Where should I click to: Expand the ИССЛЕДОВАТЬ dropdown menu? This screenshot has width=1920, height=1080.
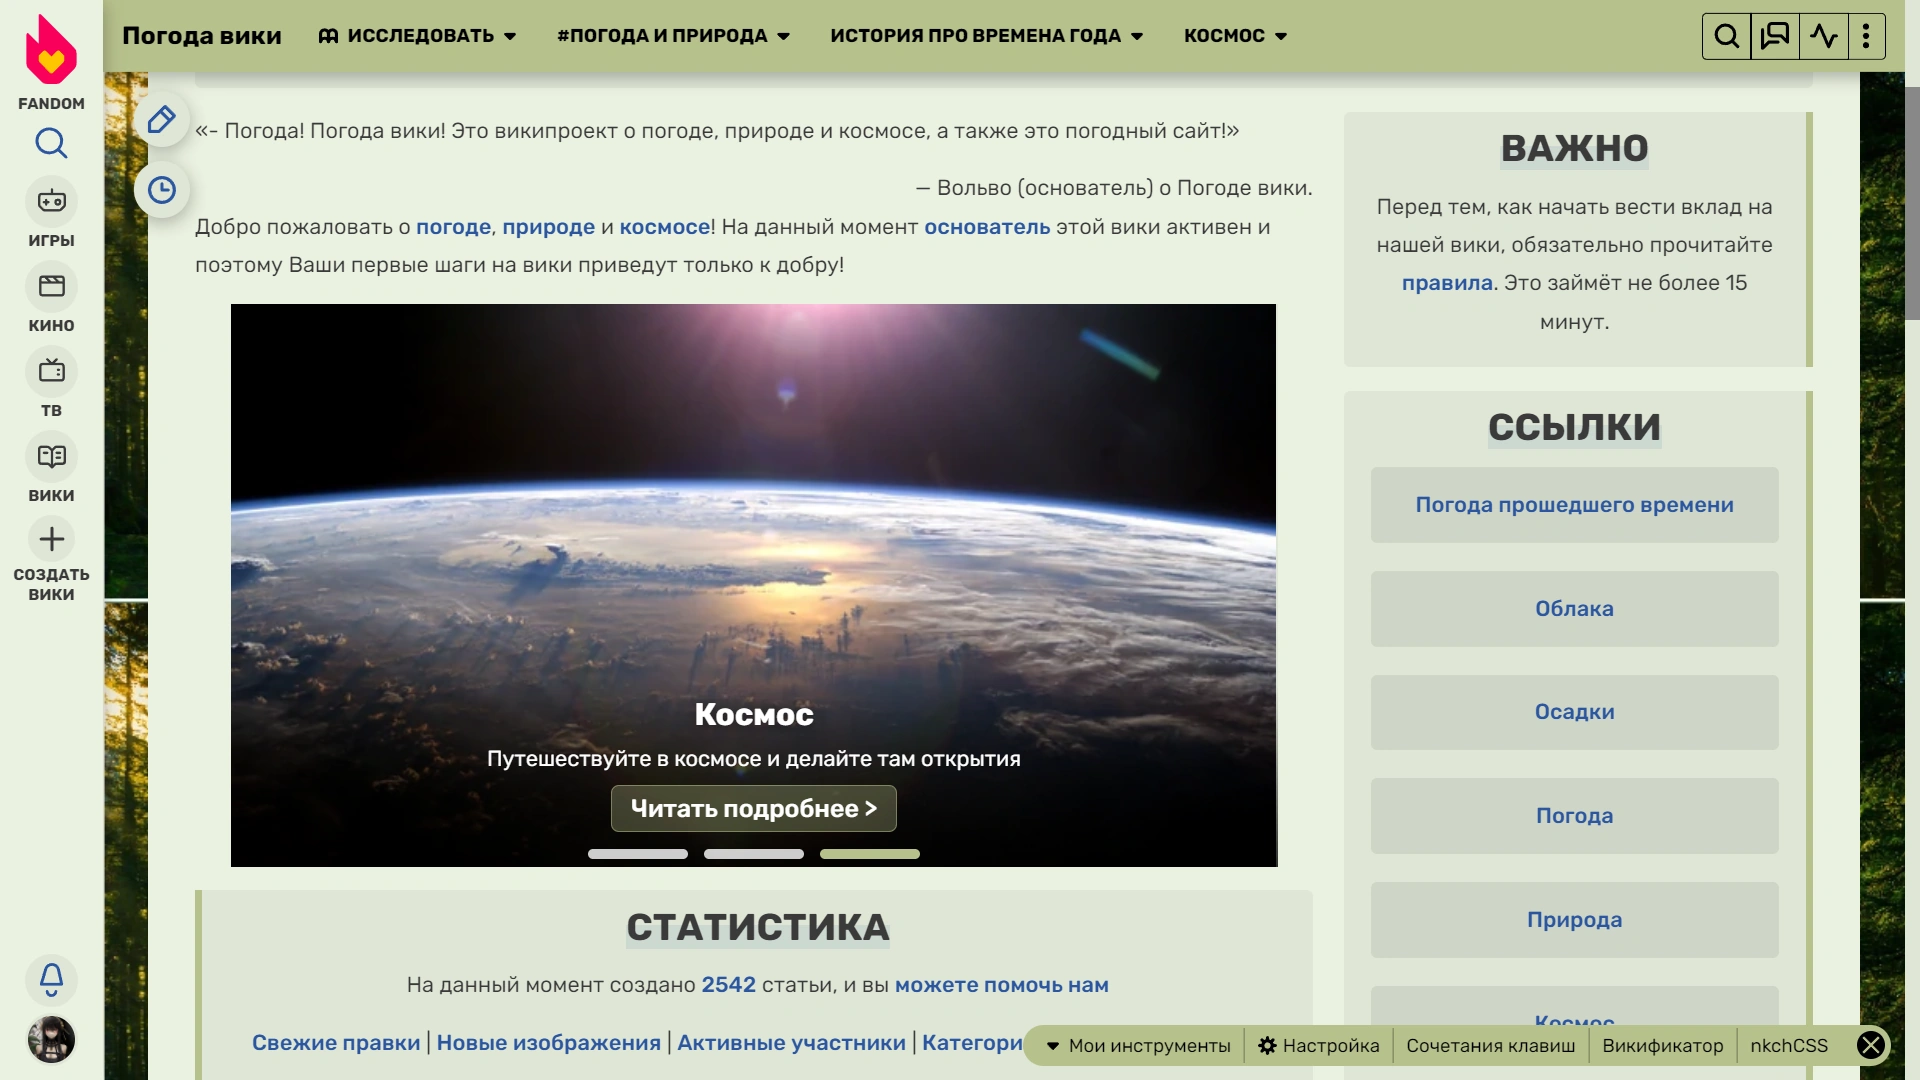pyautogui.click(x=418, y=36)
